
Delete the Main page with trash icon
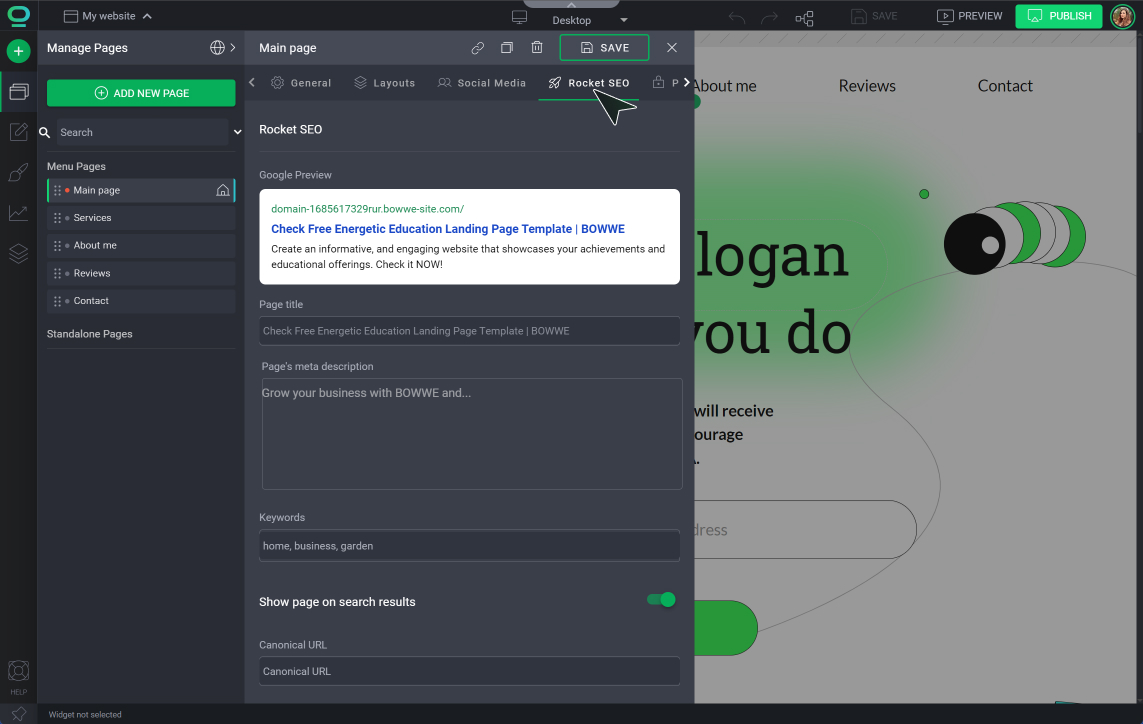(537, 47)
